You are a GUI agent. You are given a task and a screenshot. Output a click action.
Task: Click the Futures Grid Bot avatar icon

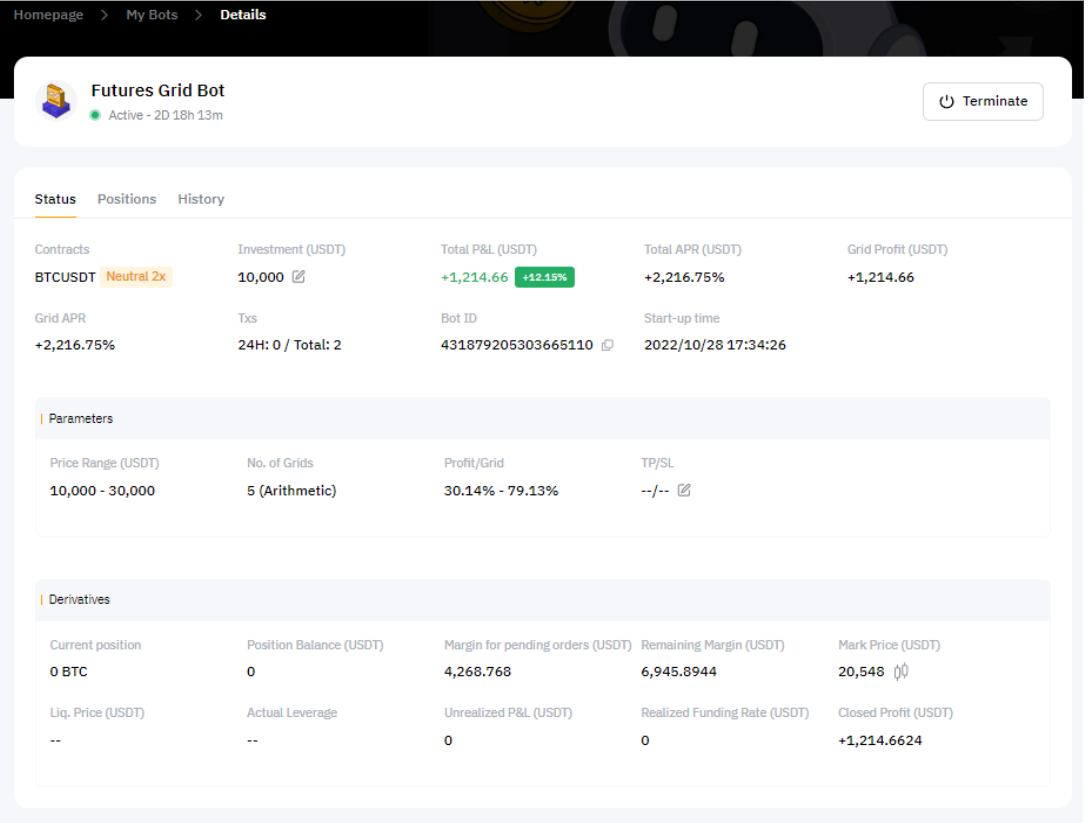[56, 101]
